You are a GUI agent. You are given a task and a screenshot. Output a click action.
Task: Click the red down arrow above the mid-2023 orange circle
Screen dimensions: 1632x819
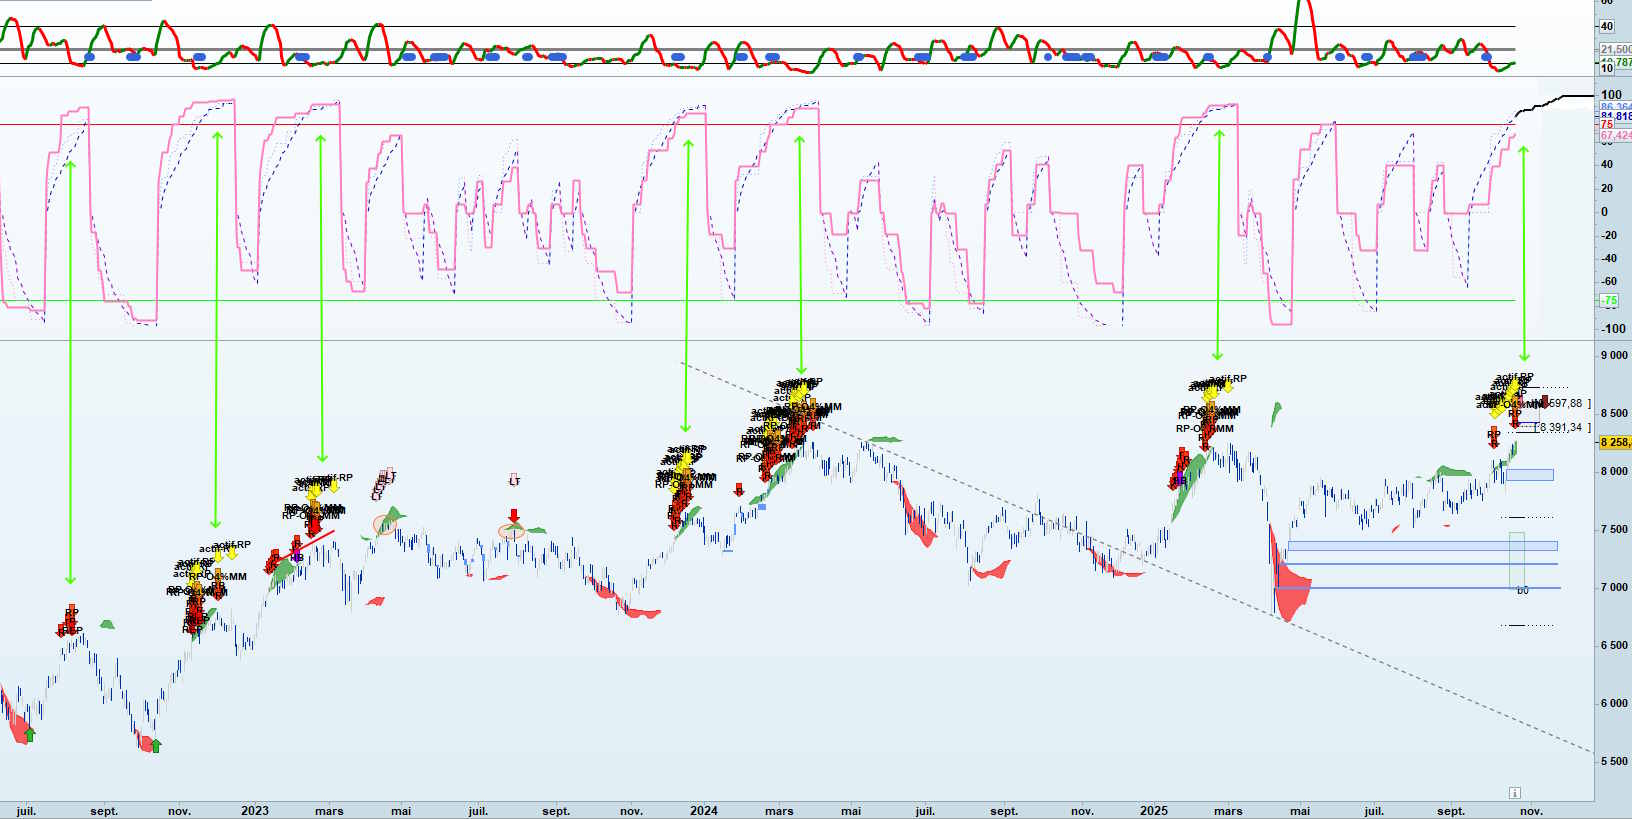pyautogui.click(x=514, y=516)
